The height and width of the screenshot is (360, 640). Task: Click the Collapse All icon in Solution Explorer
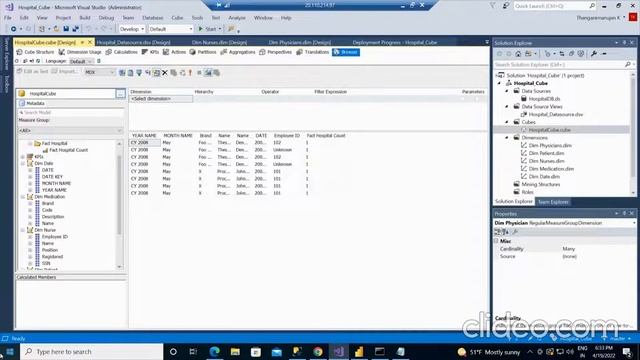click(571, 54)
